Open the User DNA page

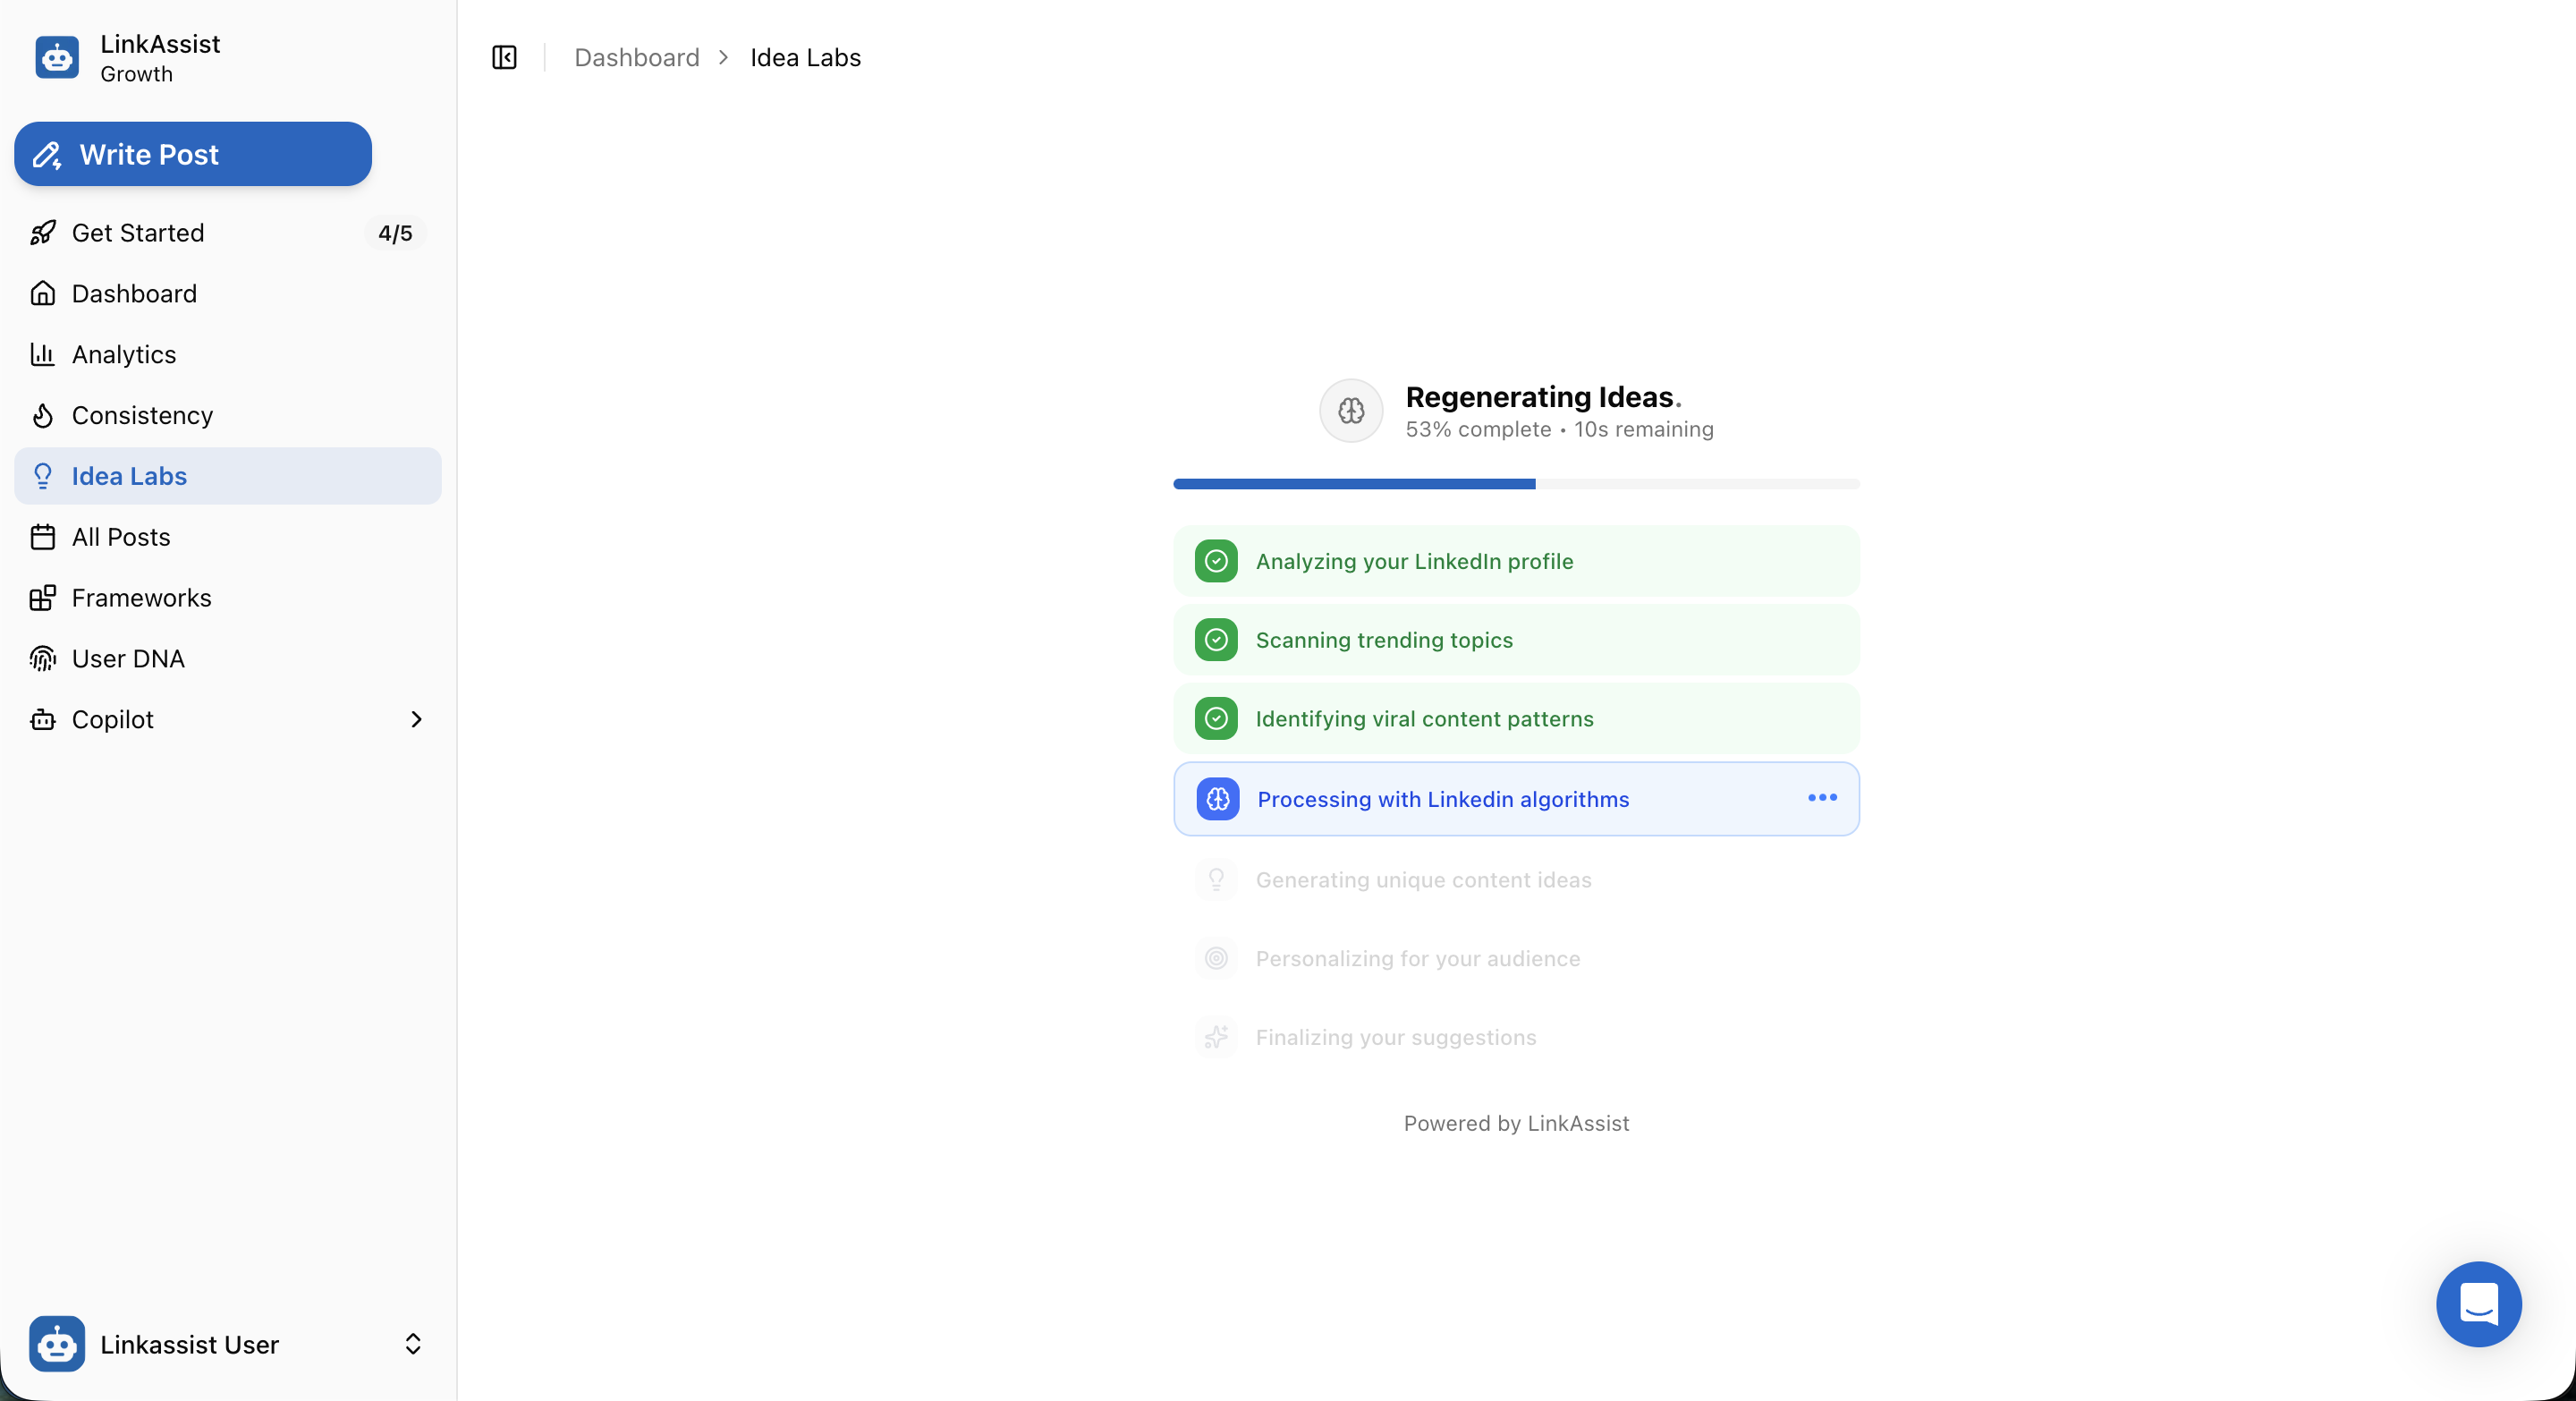228,659
